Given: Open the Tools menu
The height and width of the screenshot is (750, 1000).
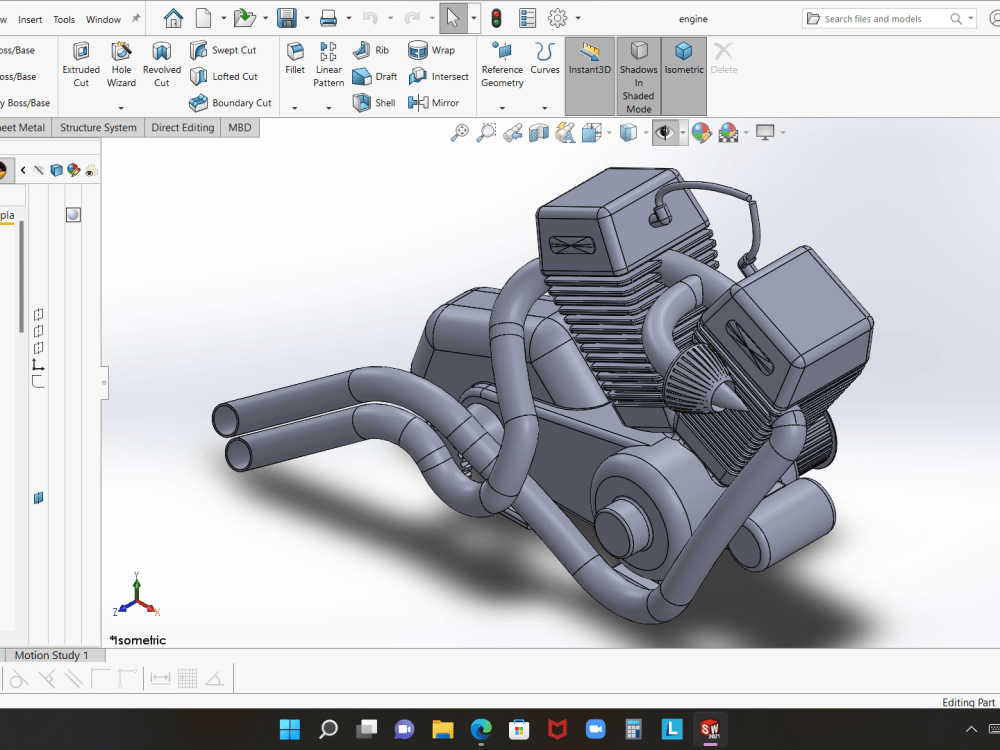Looking at the screenshot, I should pyautogui.click(x=64, y=18).
